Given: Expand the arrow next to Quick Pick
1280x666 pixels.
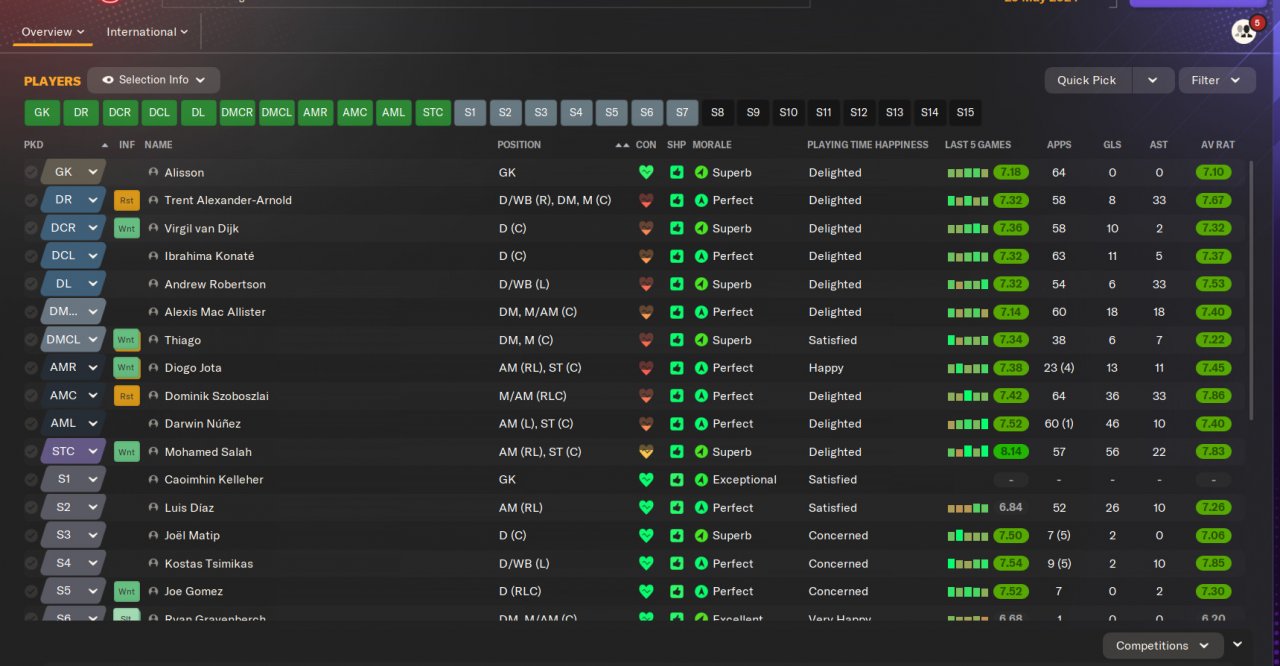Looking at the screenshot, I should [1152, 80].
